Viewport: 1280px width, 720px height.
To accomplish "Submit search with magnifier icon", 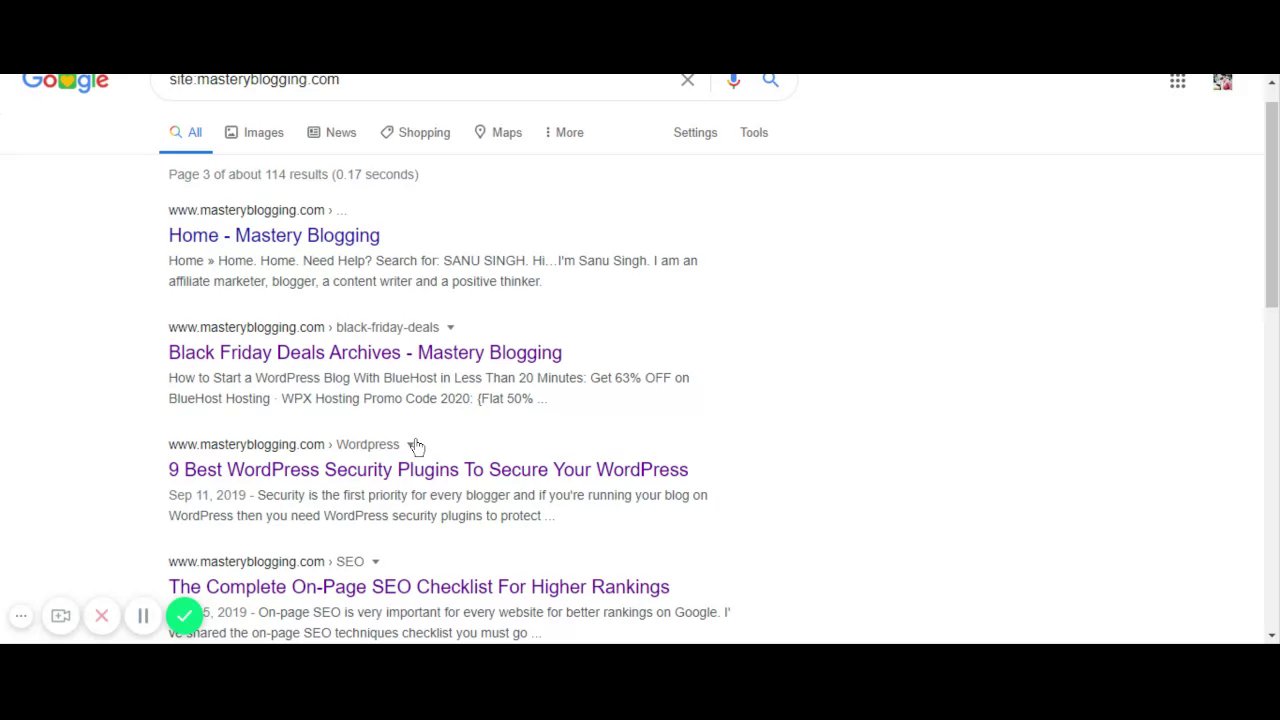I will pos(771,80).
